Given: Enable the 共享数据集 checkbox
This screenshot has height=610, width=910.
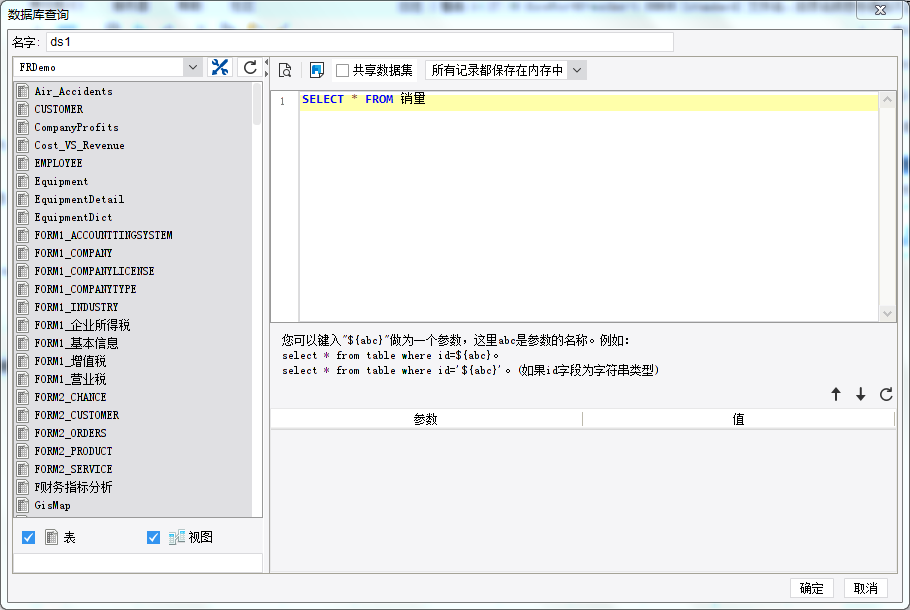Looking at the screenshot, I should (x=342, y=70).
